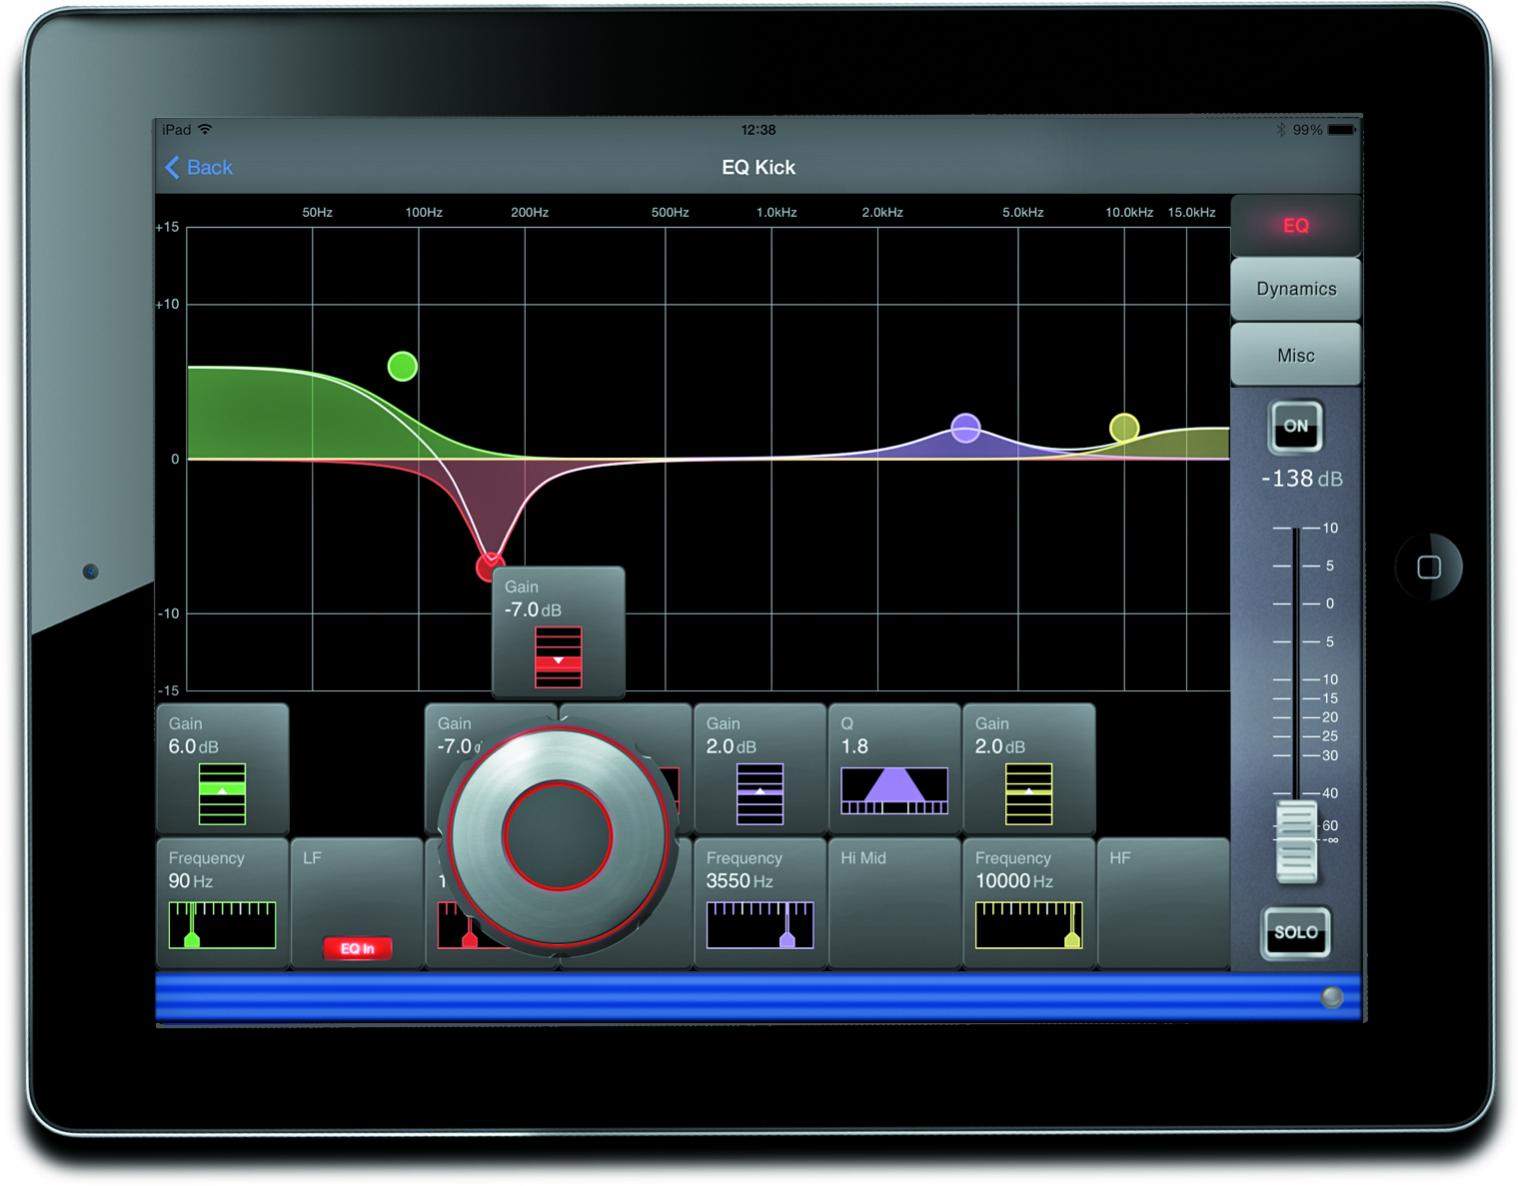Switch to the Misc tab
The image size is (1518, 1186).
(1296, 355)
